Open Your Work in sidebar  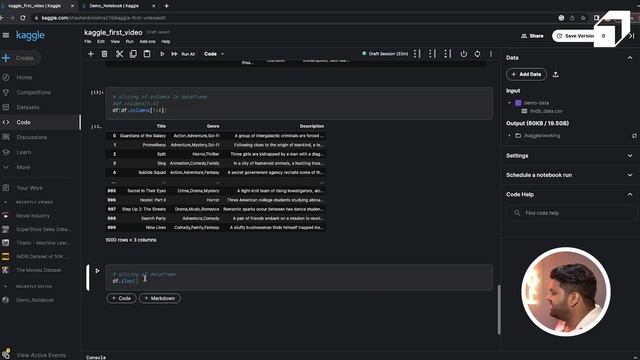(x=29, y=188)
